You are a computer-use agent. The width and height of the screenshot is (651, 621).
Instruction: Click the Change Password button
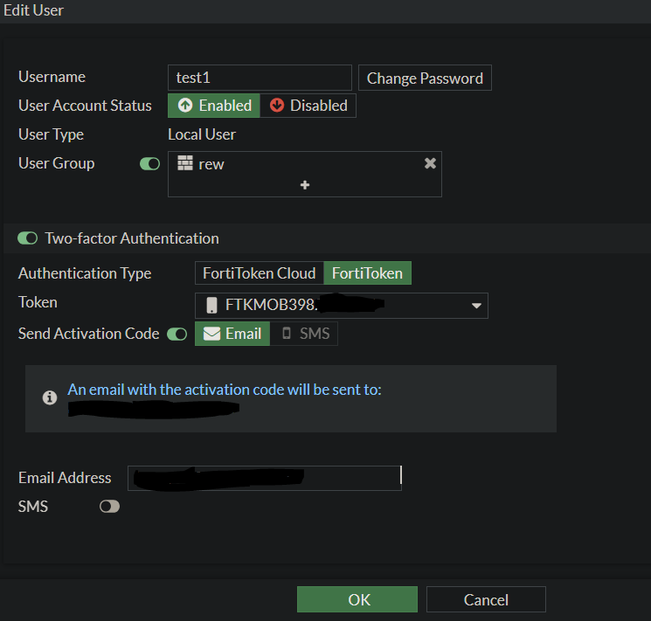(x=425, y=78)
